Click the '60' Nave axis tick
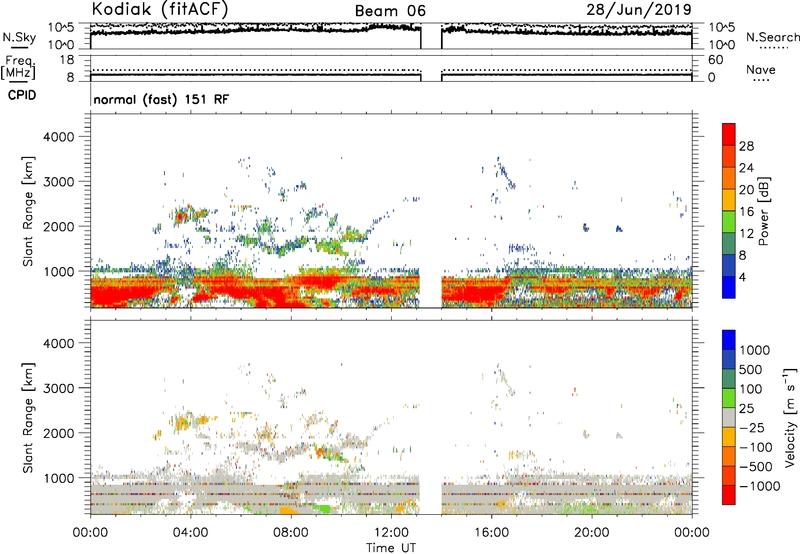Screen dimensions: 800x554 [x=715, y=60]
